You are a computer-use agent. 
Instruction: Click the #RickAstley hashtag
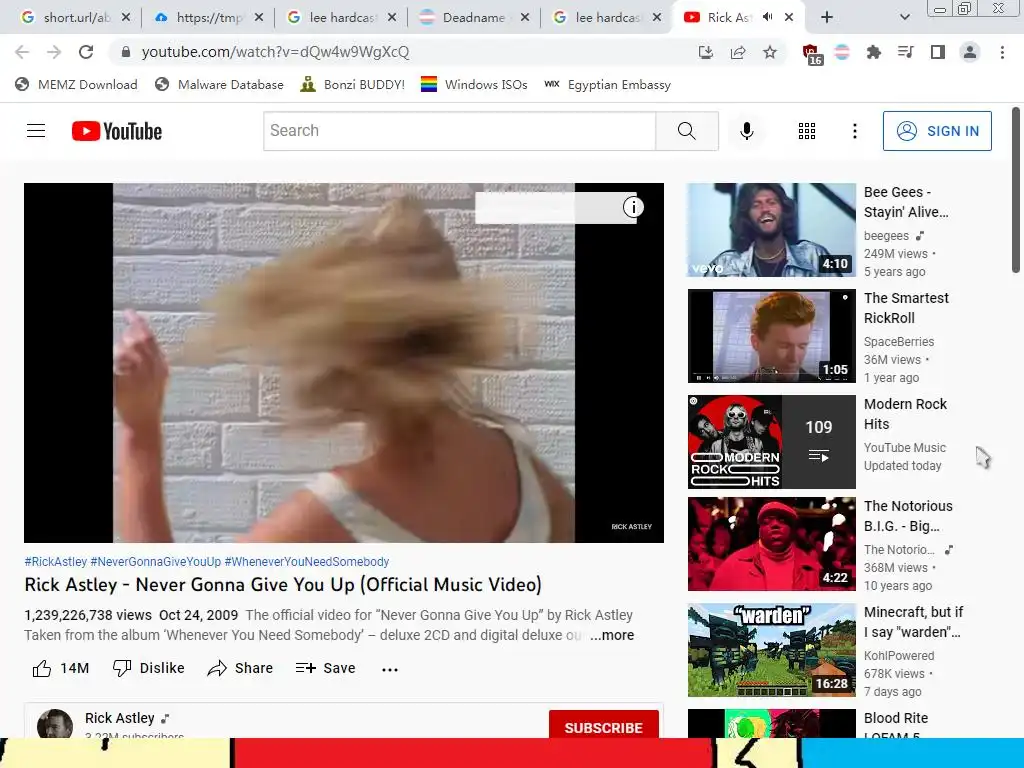click(x=56, y=562)
